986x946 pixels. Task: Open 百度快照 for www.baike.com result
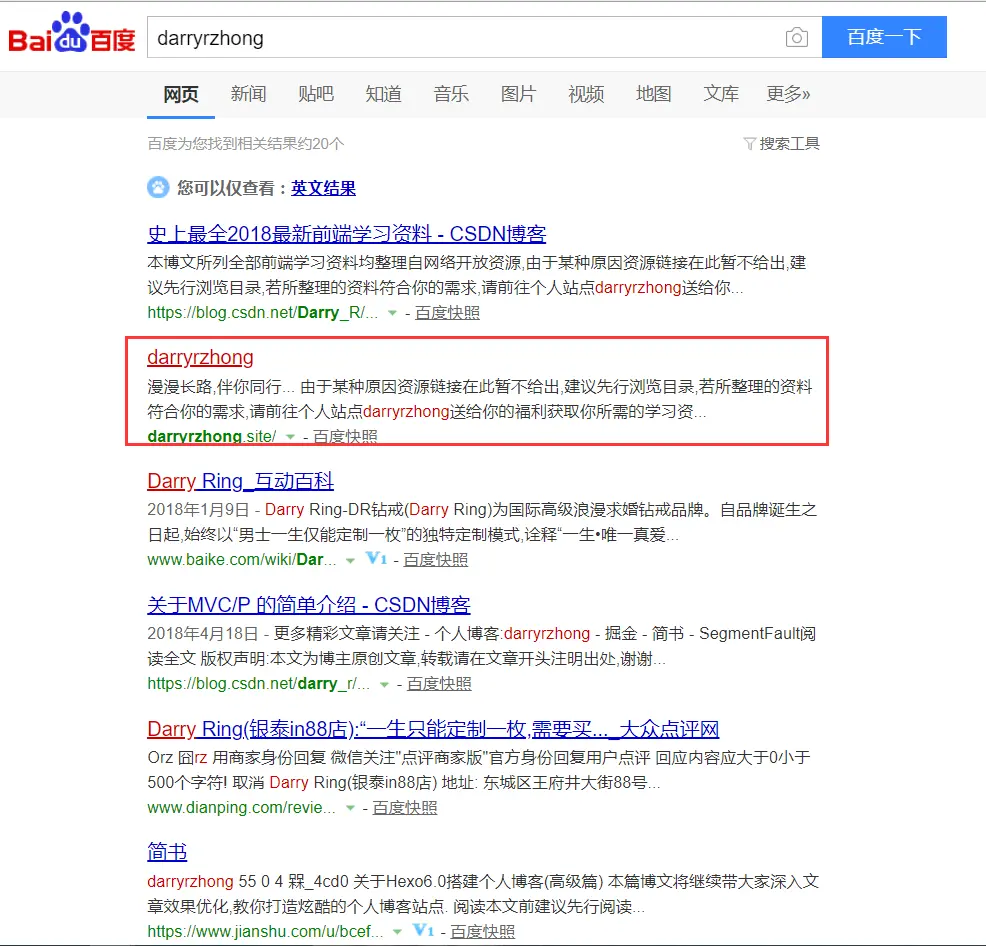pos(435,560)
